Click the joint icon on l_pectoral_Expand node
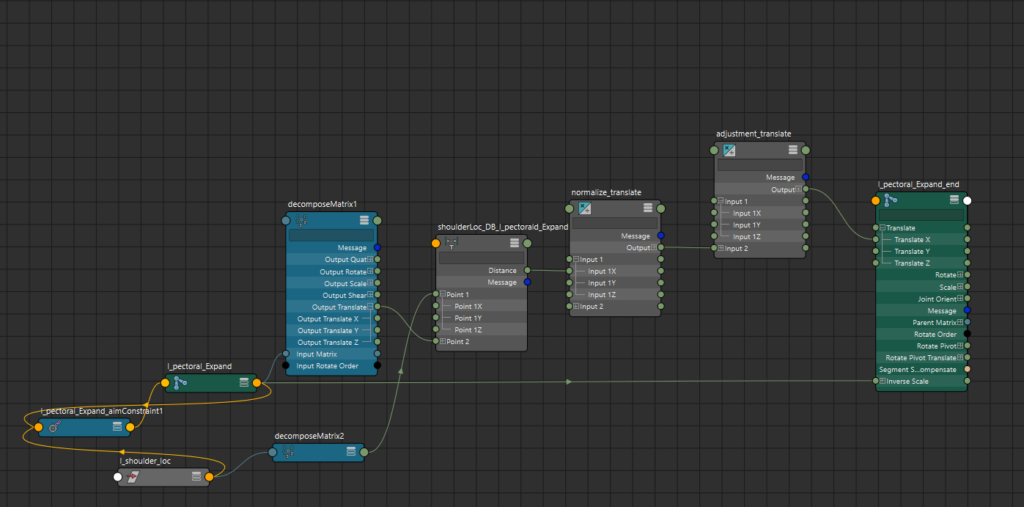The height and width of the screenshot is (507, 1024). [x=180, y=382]
